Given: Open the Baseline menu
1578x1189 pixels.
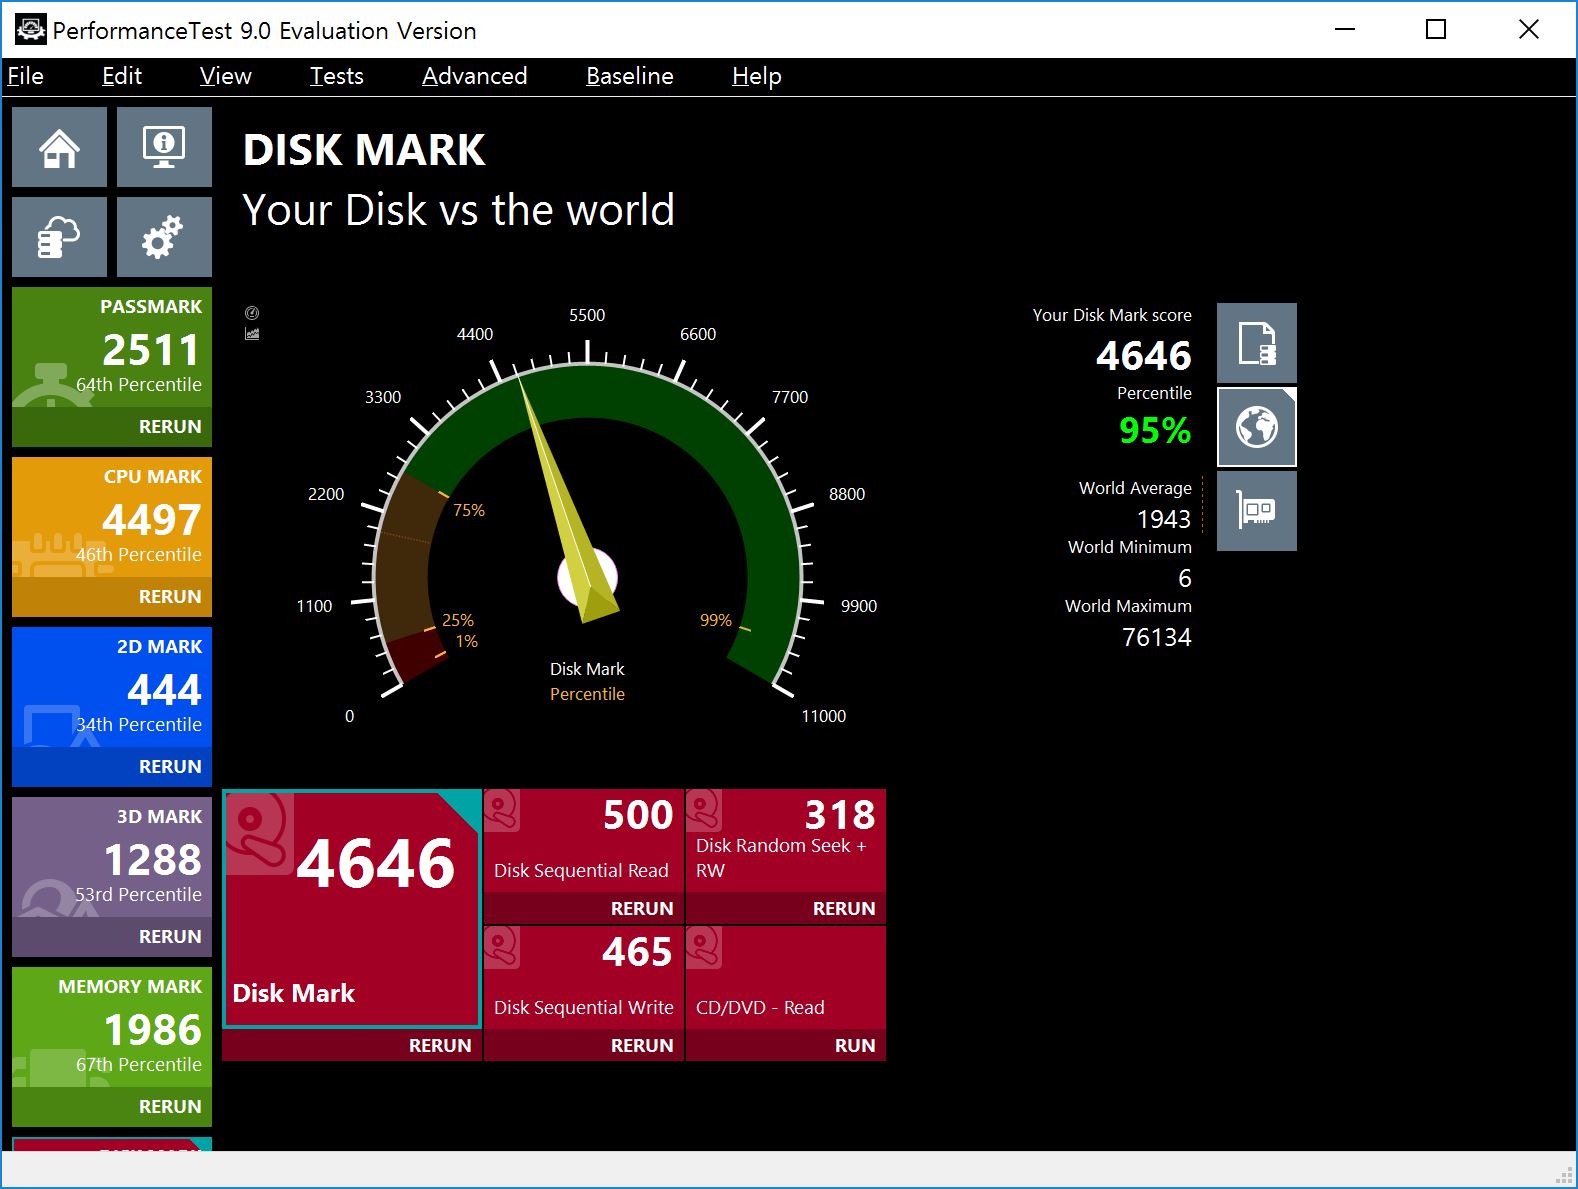Looking at the screenshot, I should point(629,76).
